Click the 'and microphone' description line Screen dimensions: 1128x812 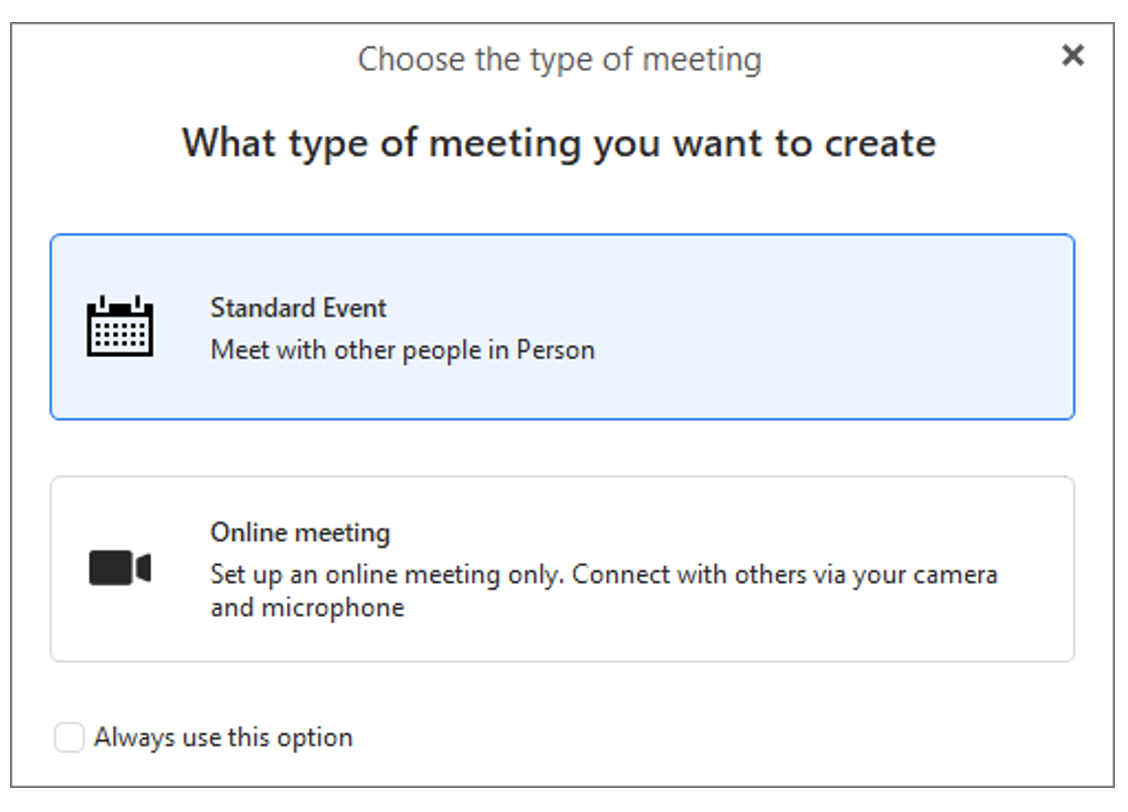pos(307,608)
